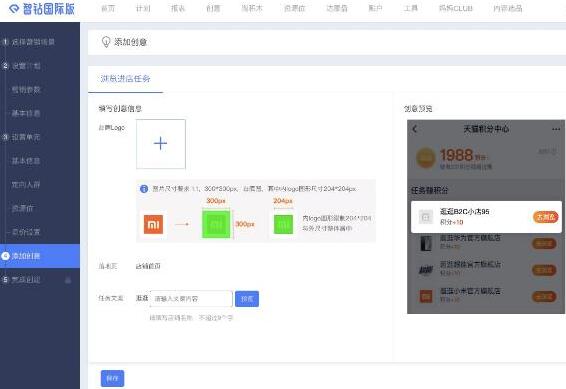Open the 创意 top navigation item
This screenshot has width=566, height=389.
(x=213, y=8)
